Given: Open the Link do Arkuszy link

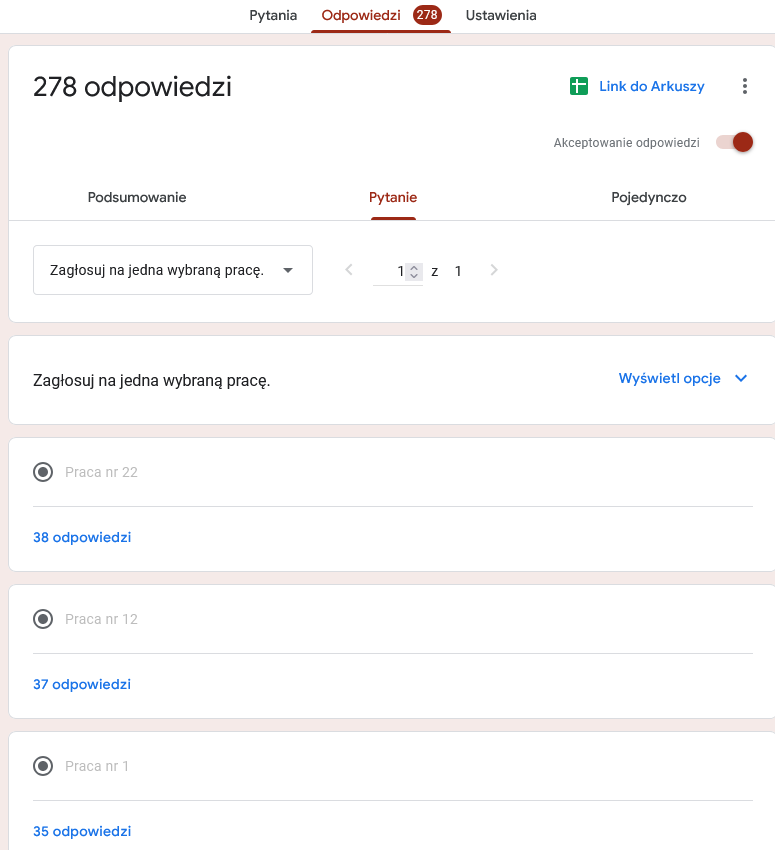Looking at the screenshot, I should pos(651,87).
